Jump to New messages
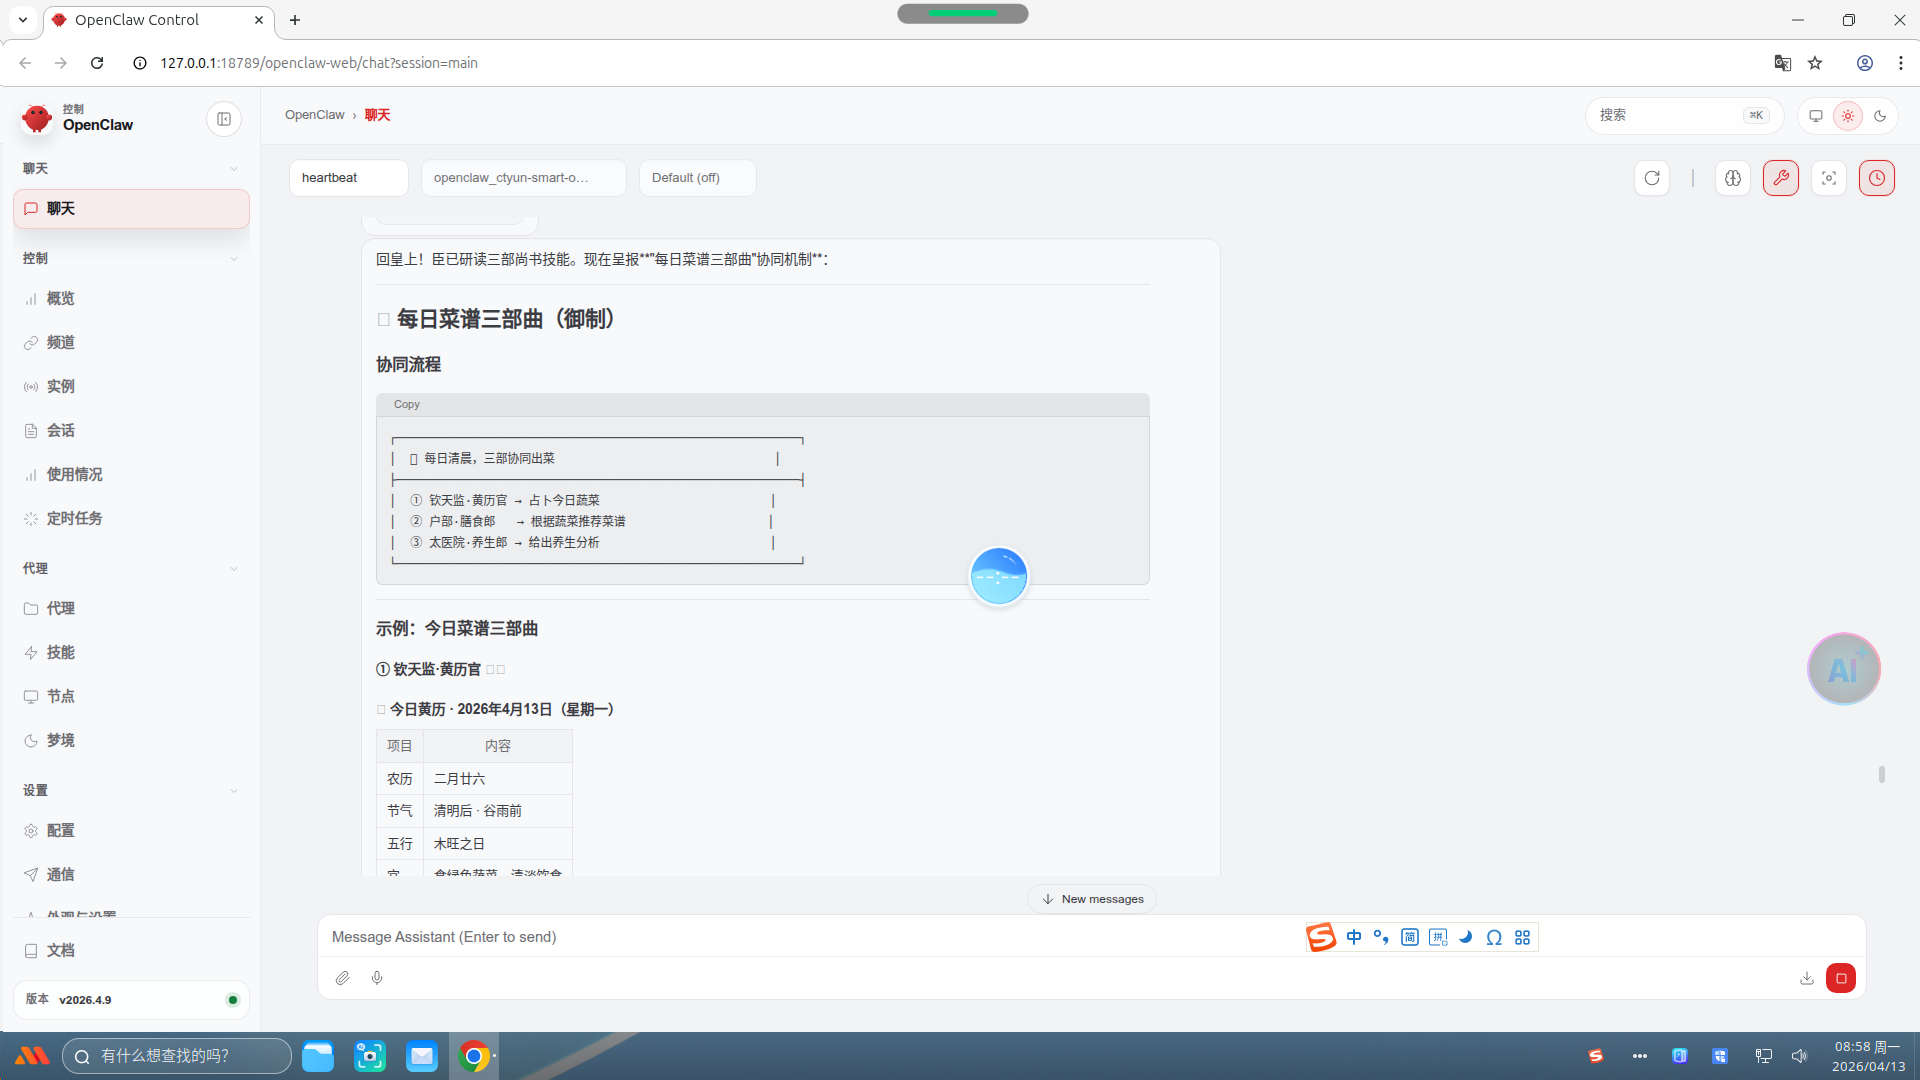1920x1080 pixels. click(1092, 899)
